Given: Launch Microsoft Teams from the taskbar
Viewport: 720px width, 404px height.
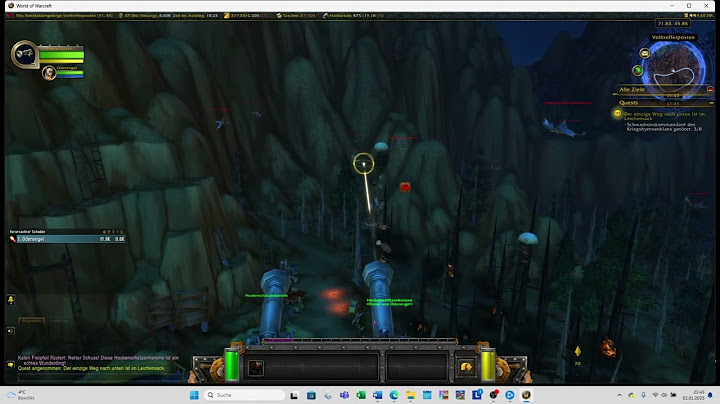Looking at the screenshot, I should pyautogui.click(x=344, y=395).
